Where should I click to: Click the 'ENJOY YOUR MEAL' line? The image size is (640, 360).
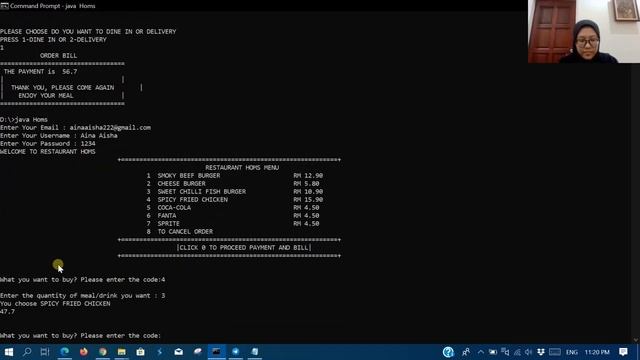tap(46, 96)
